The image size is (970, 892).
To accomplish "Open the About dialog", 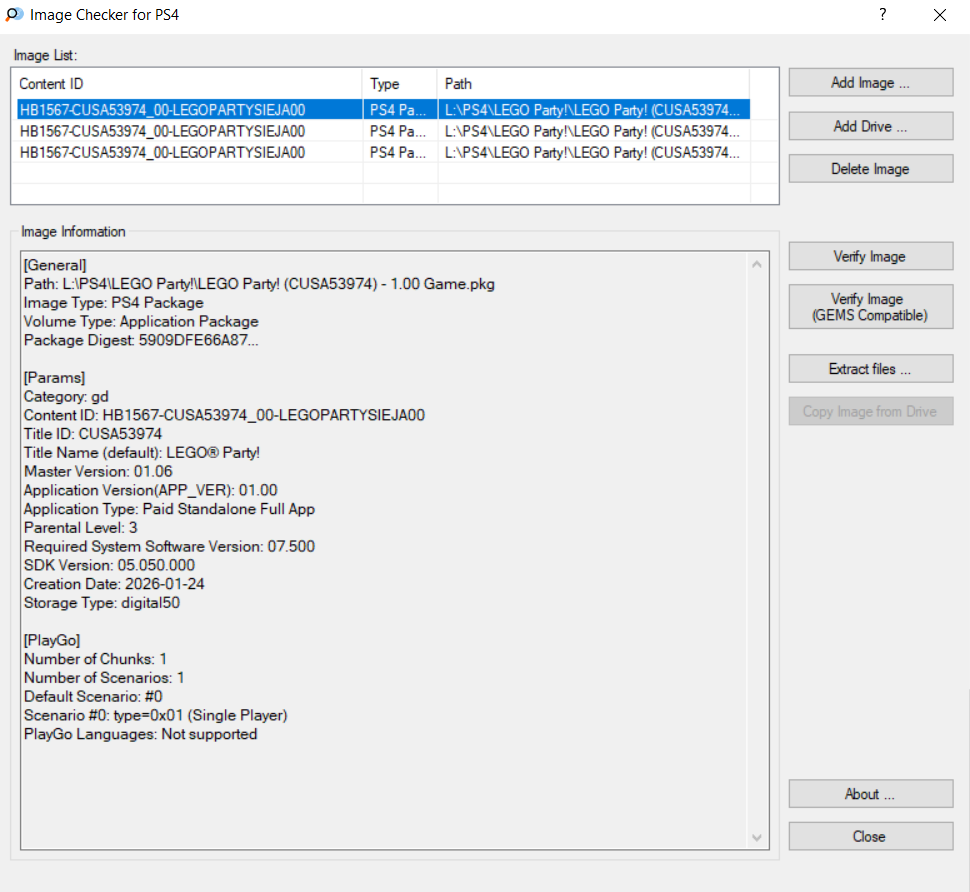I will [870, 794].
